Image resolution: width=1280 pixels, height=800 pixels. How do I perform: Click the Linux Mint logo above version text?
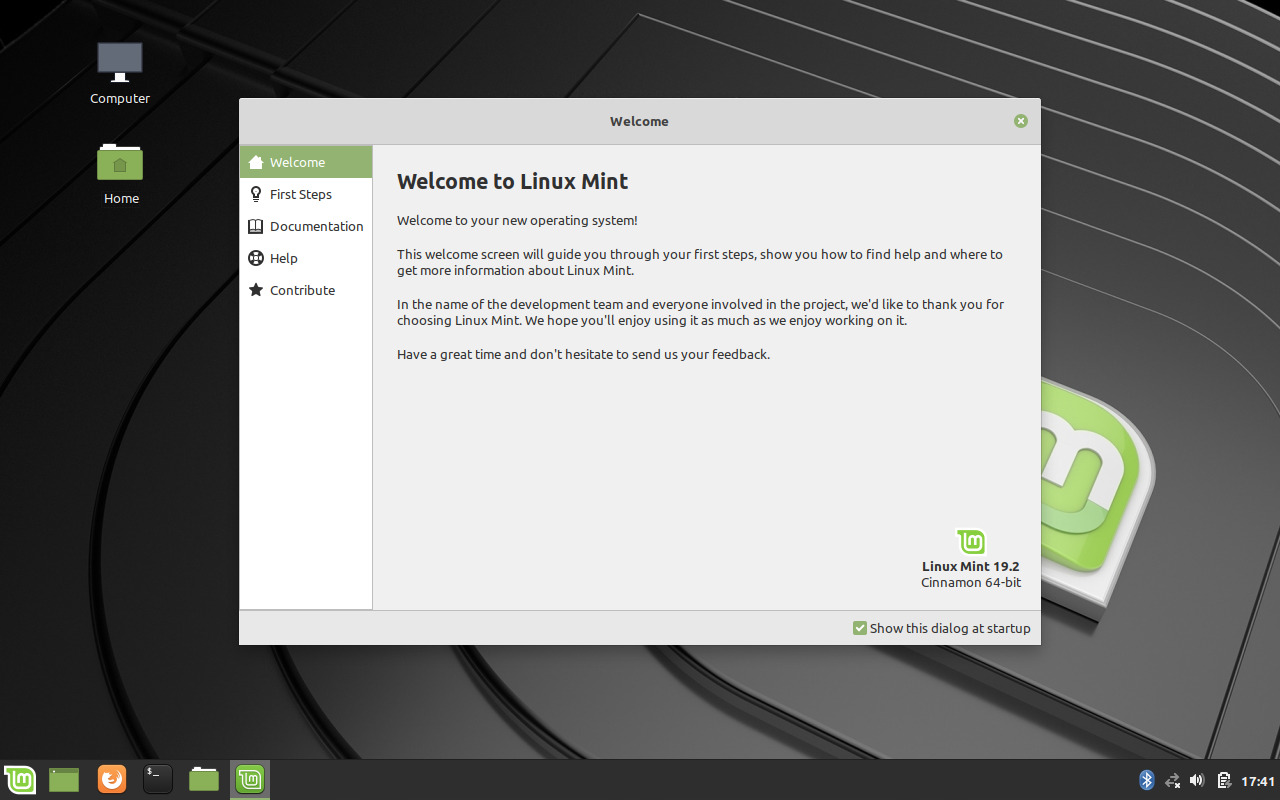(x=971, y=541)
